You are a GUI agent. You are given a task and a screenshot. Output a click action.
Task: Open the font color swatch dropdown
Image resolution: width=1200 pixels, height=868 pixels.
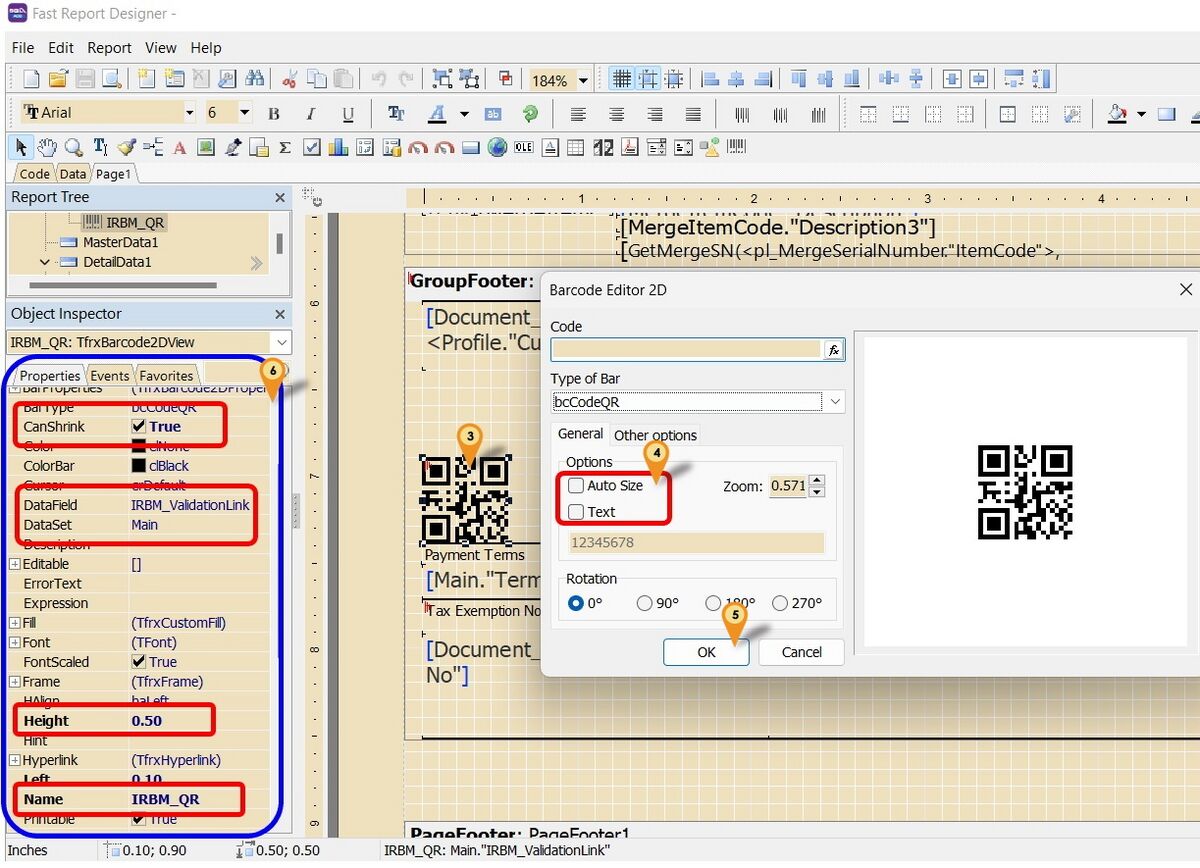pyautogui.click(x=464, y=113)
